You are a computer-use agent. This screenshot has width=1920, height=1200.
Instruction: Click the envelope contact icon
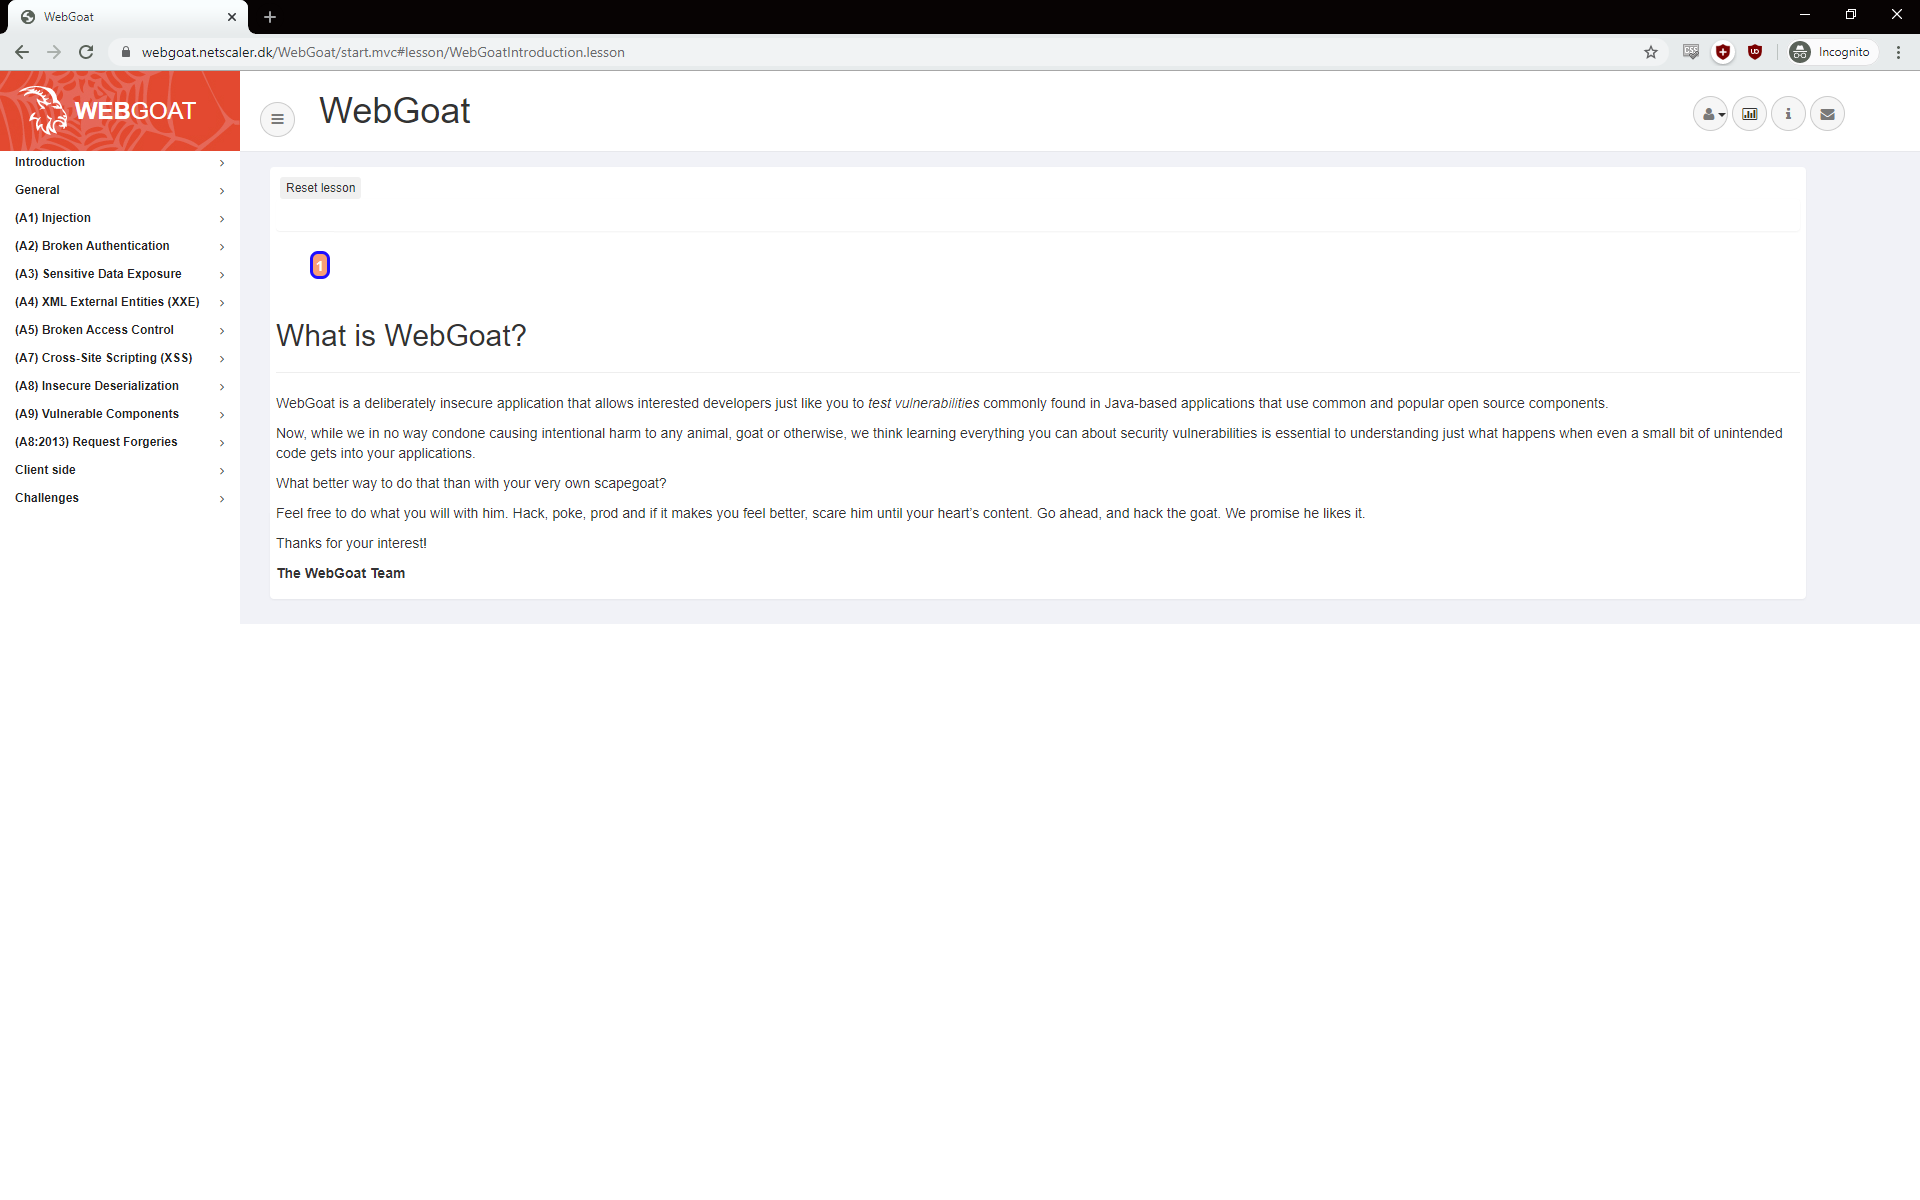click(x=1827, y=114)
